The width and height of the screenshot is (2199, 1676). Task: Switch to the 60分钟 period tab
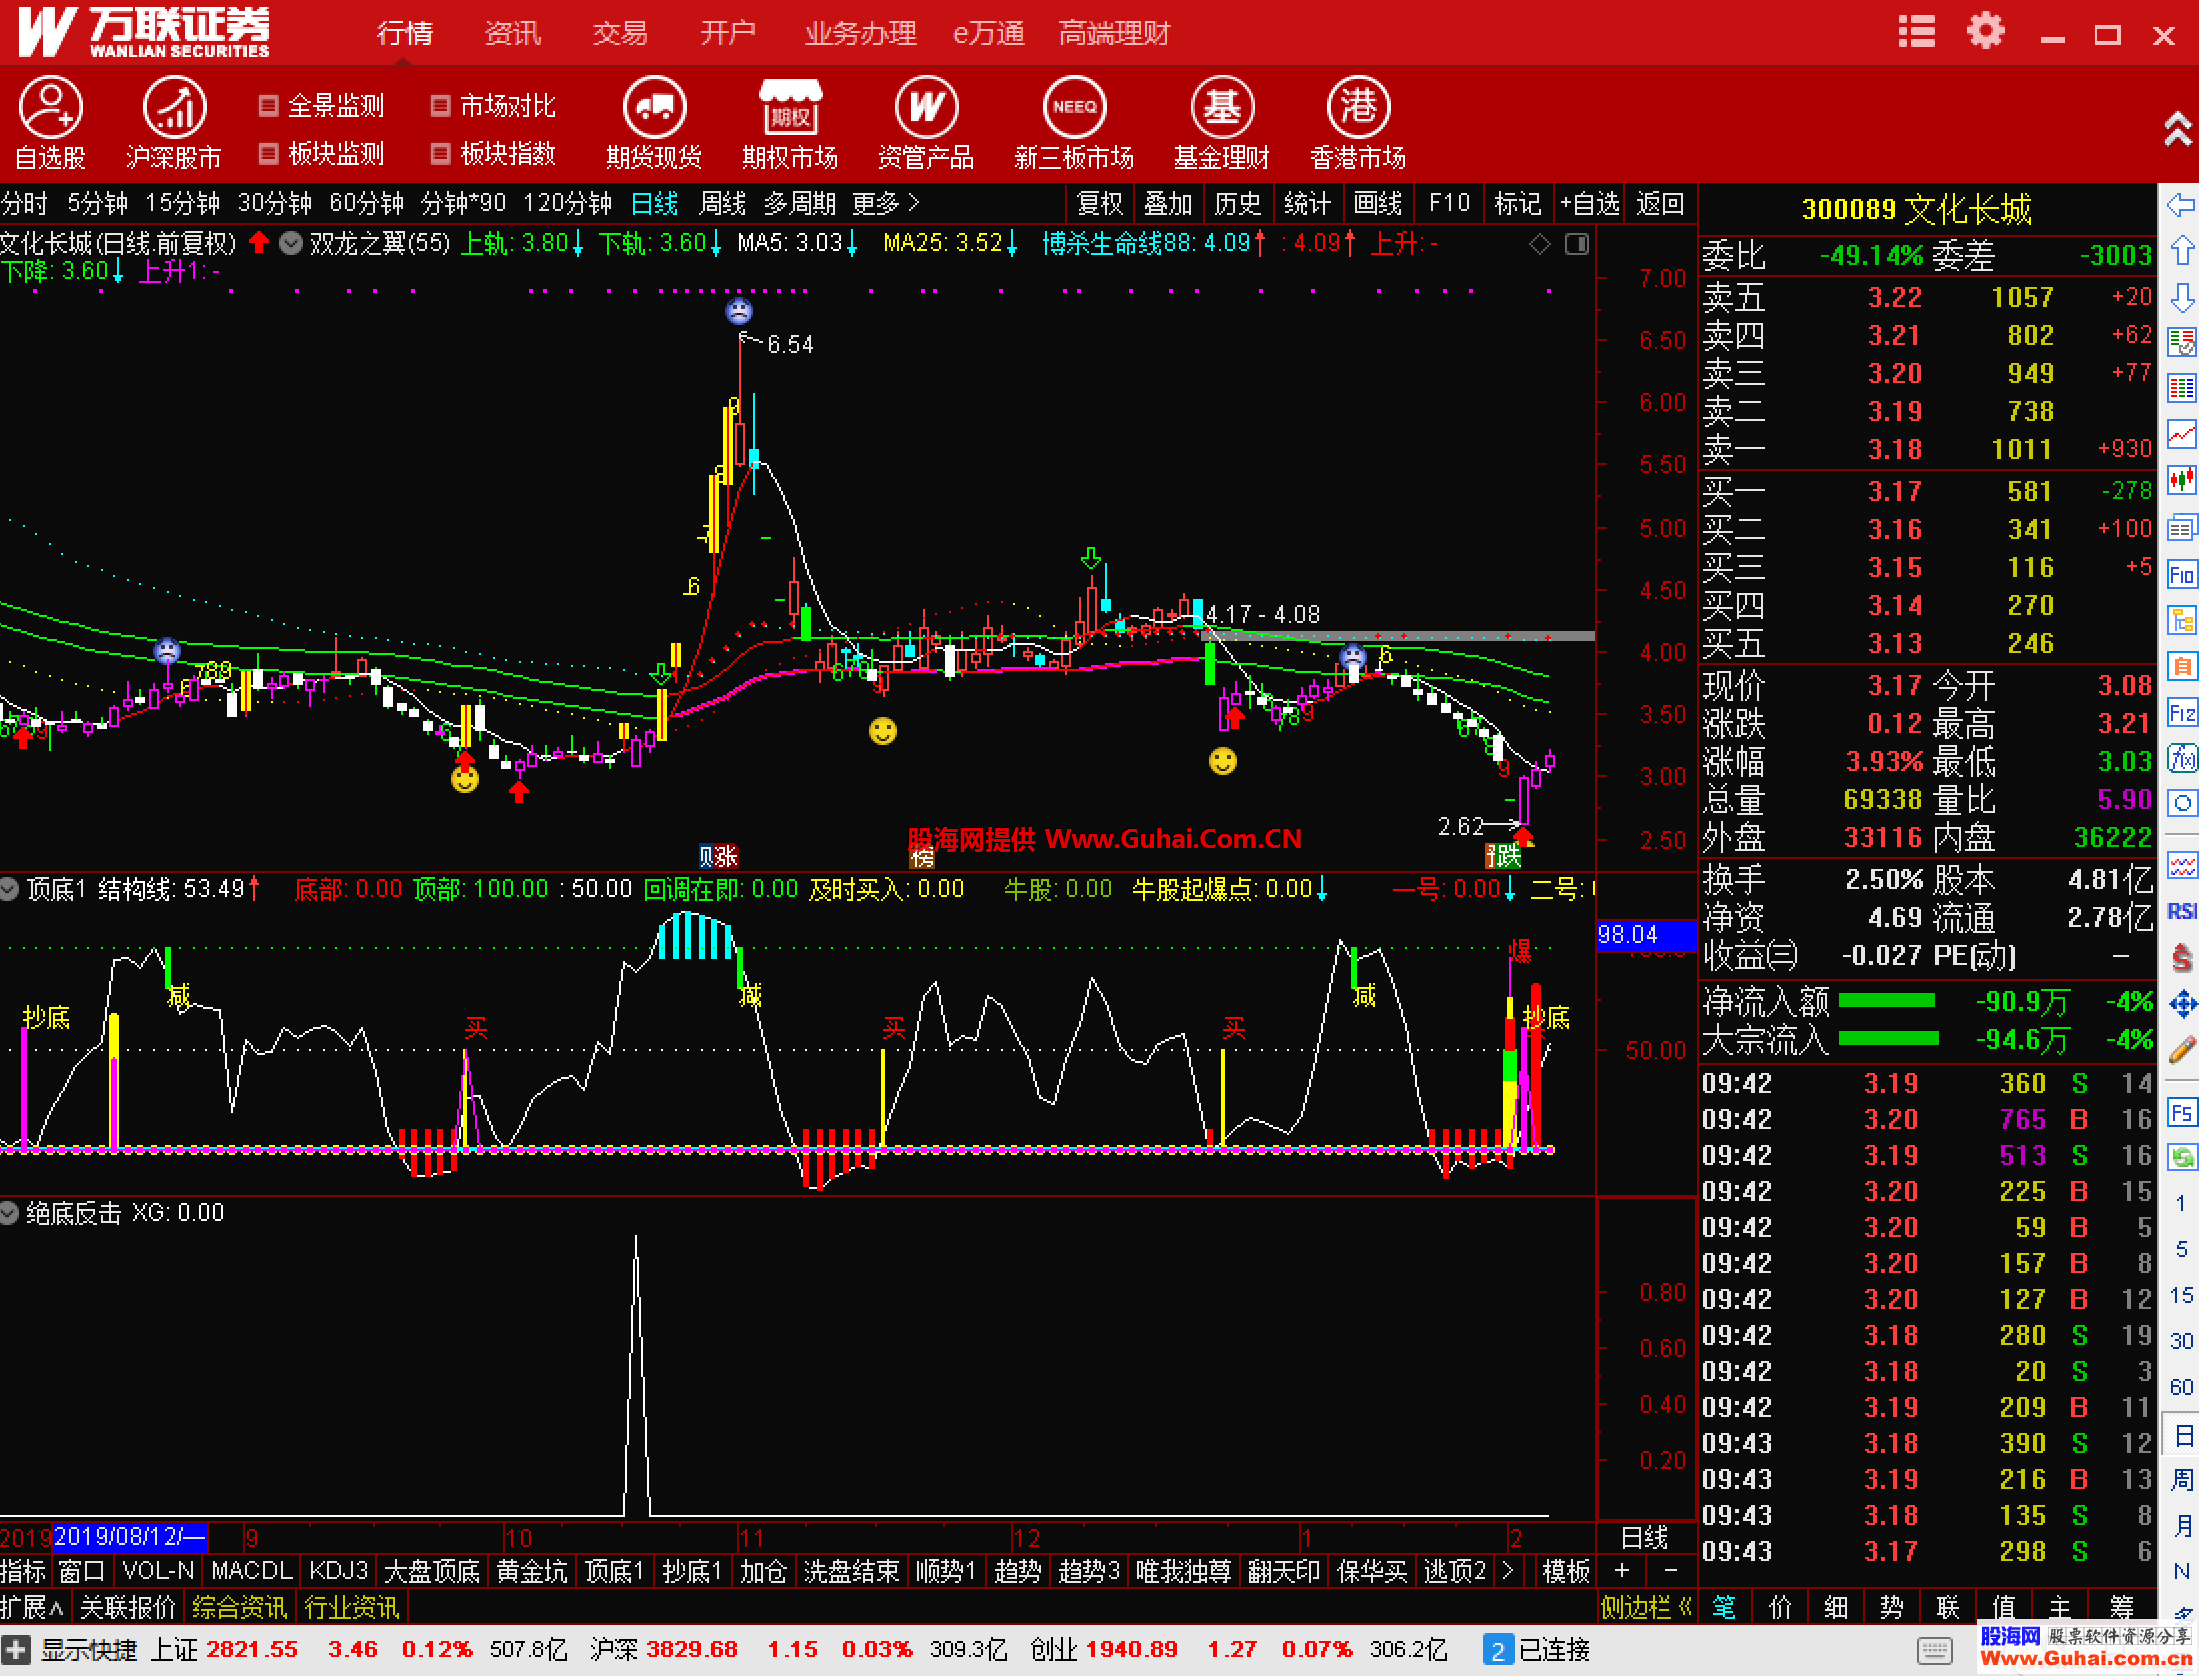[366, 203]
